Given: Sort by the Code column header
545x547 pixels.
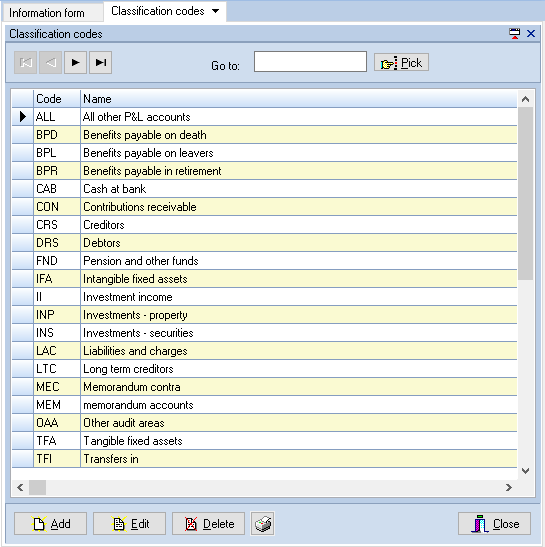Looking at the screenshot, I should pyautogui.click(x=57, y=99).
